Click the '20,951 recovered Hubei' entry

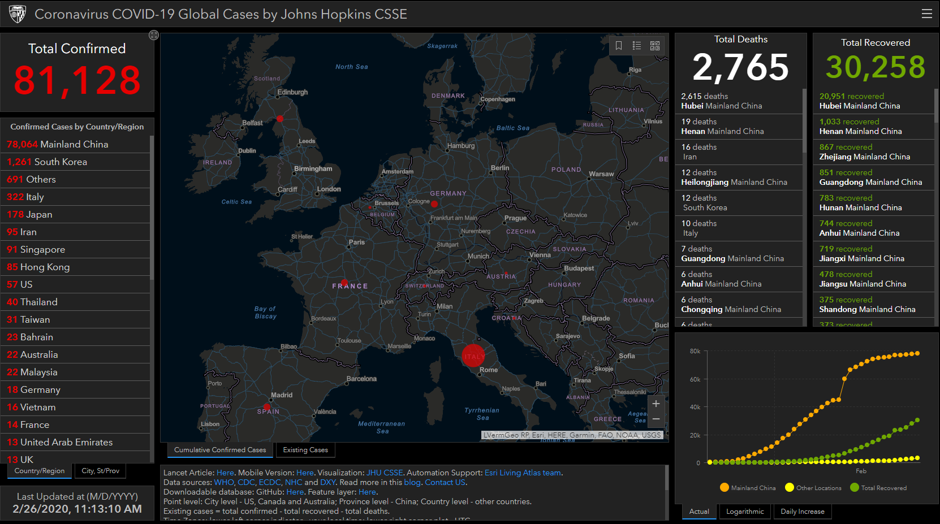pyautogui.click(x=874, y=101)
